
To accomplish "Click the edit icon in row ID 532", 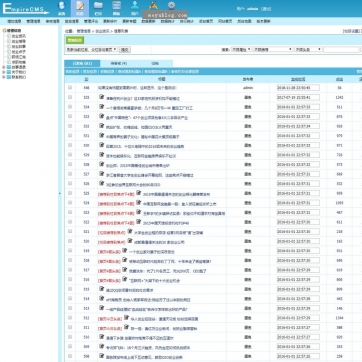I will point(102,126).
